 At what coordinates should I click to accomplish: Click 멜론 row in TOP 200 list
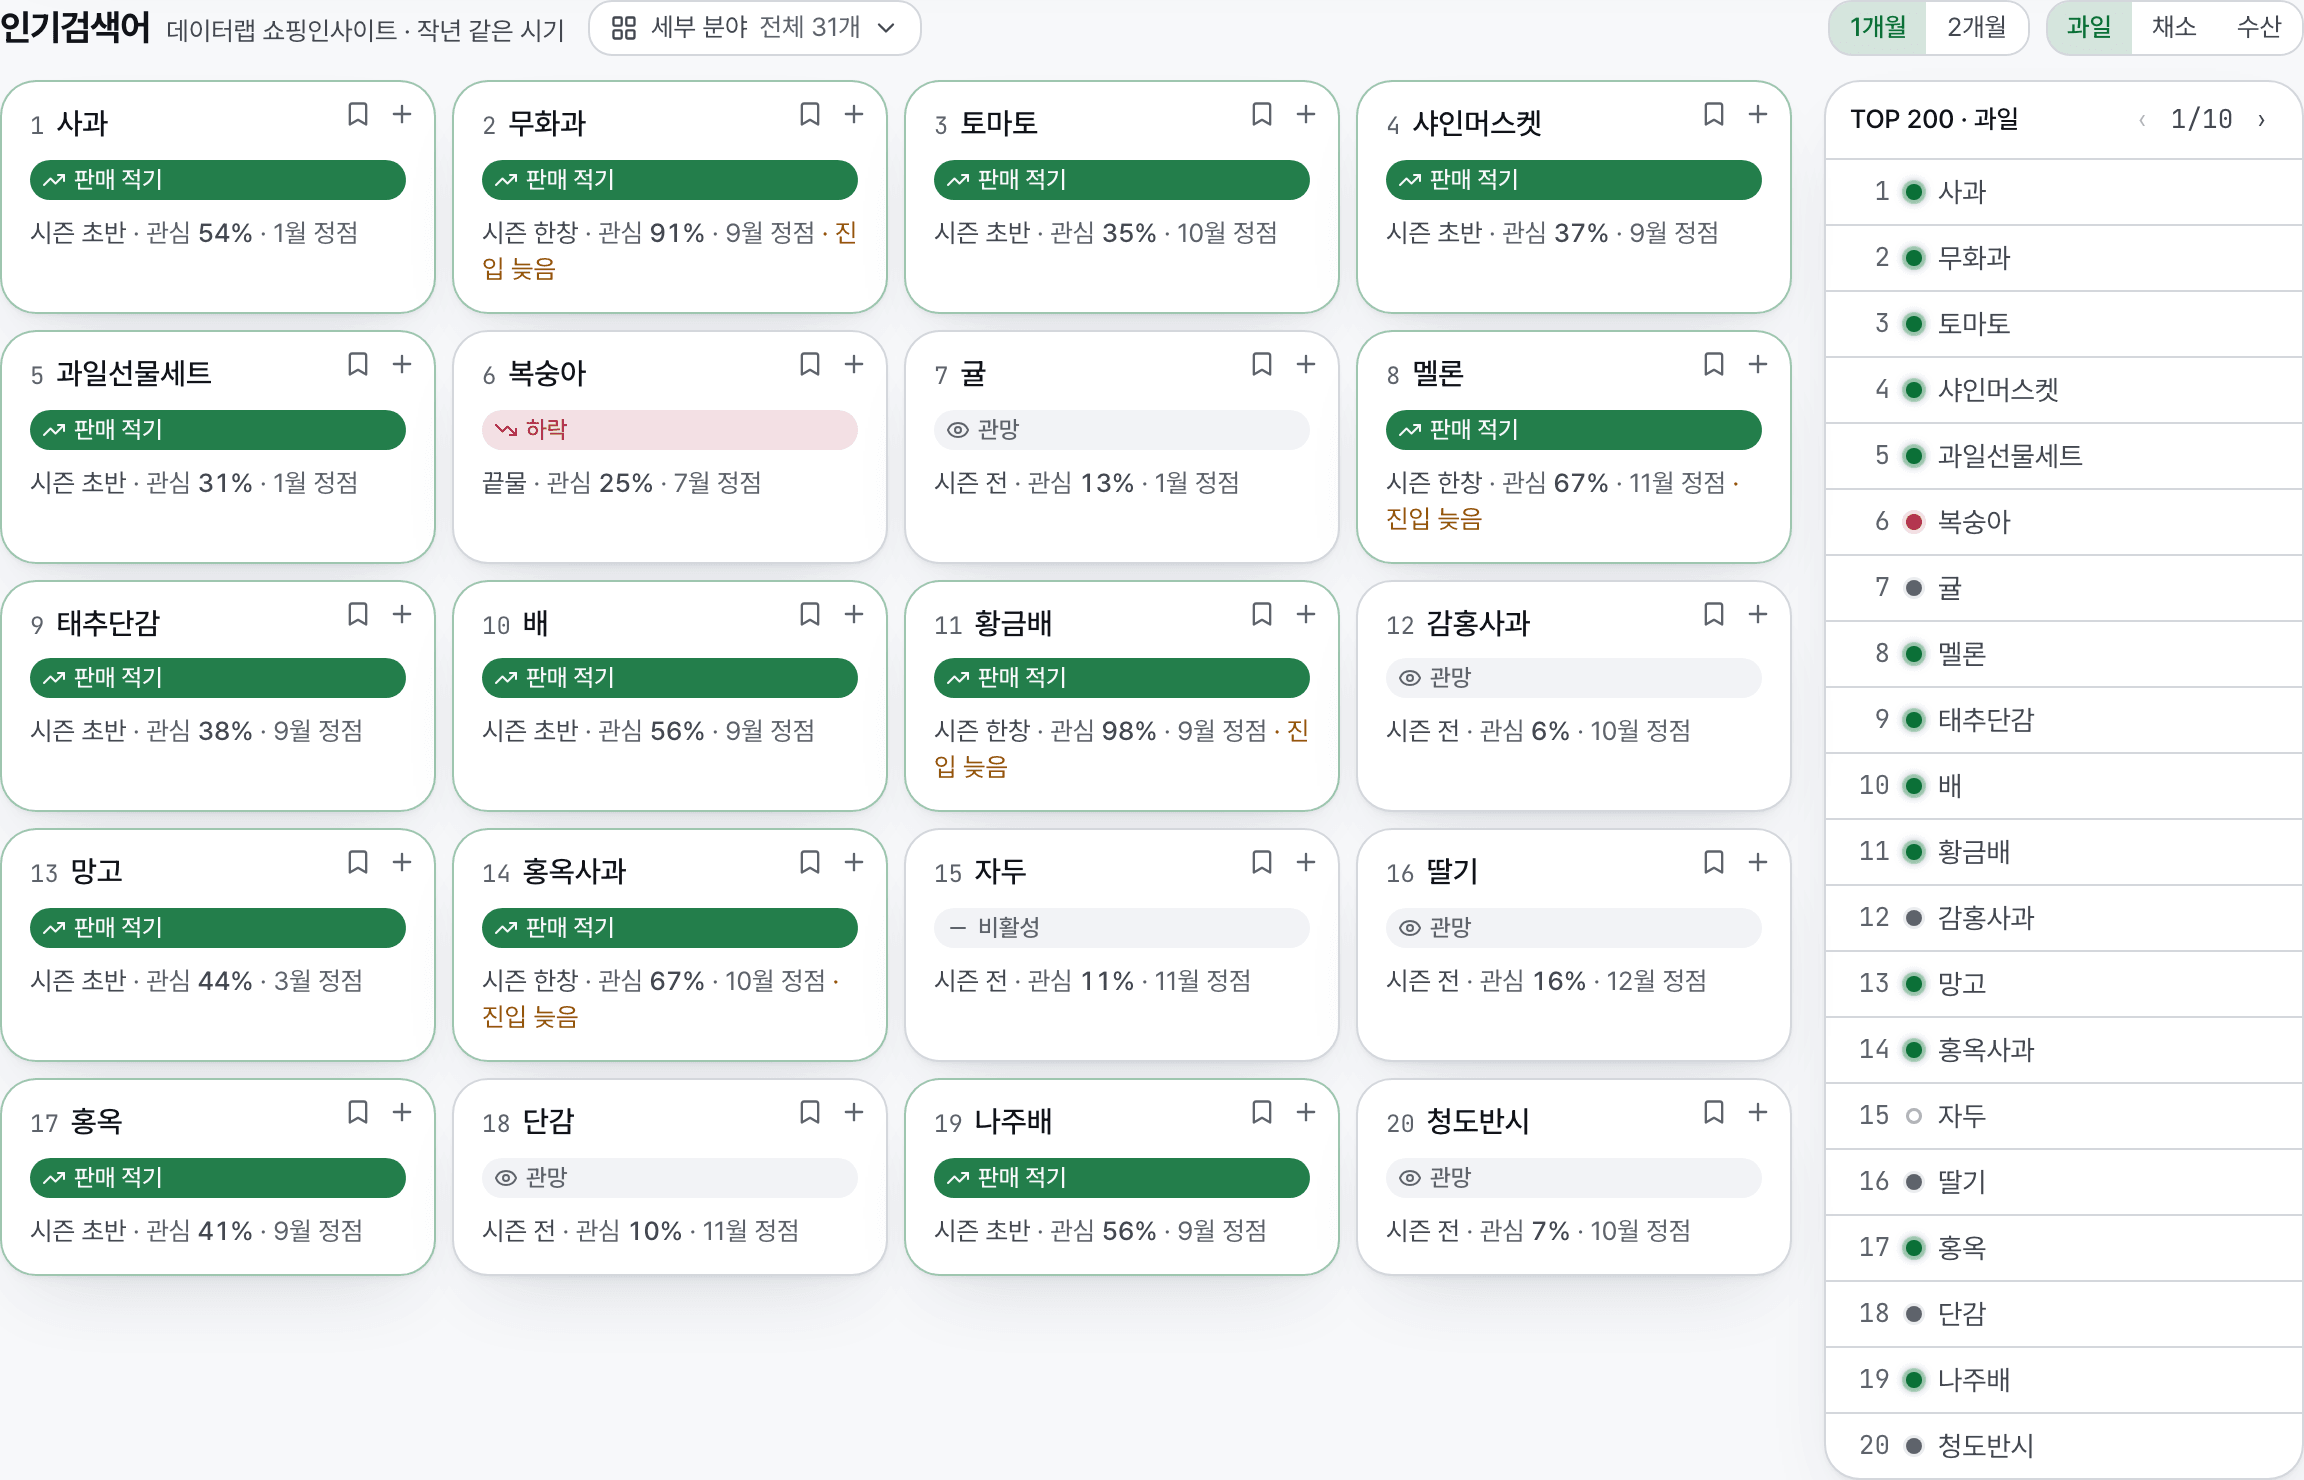pos(2064,654)
